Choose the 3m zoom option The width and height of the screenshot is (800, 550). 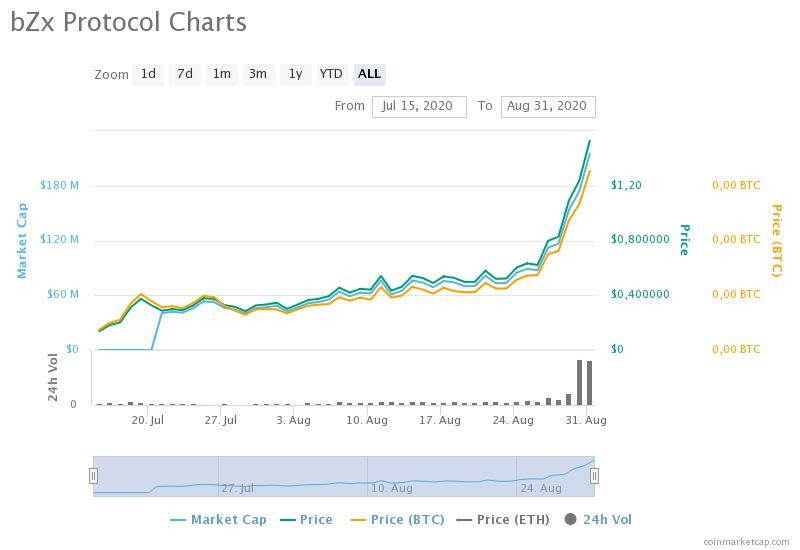(x=258, y=74)
